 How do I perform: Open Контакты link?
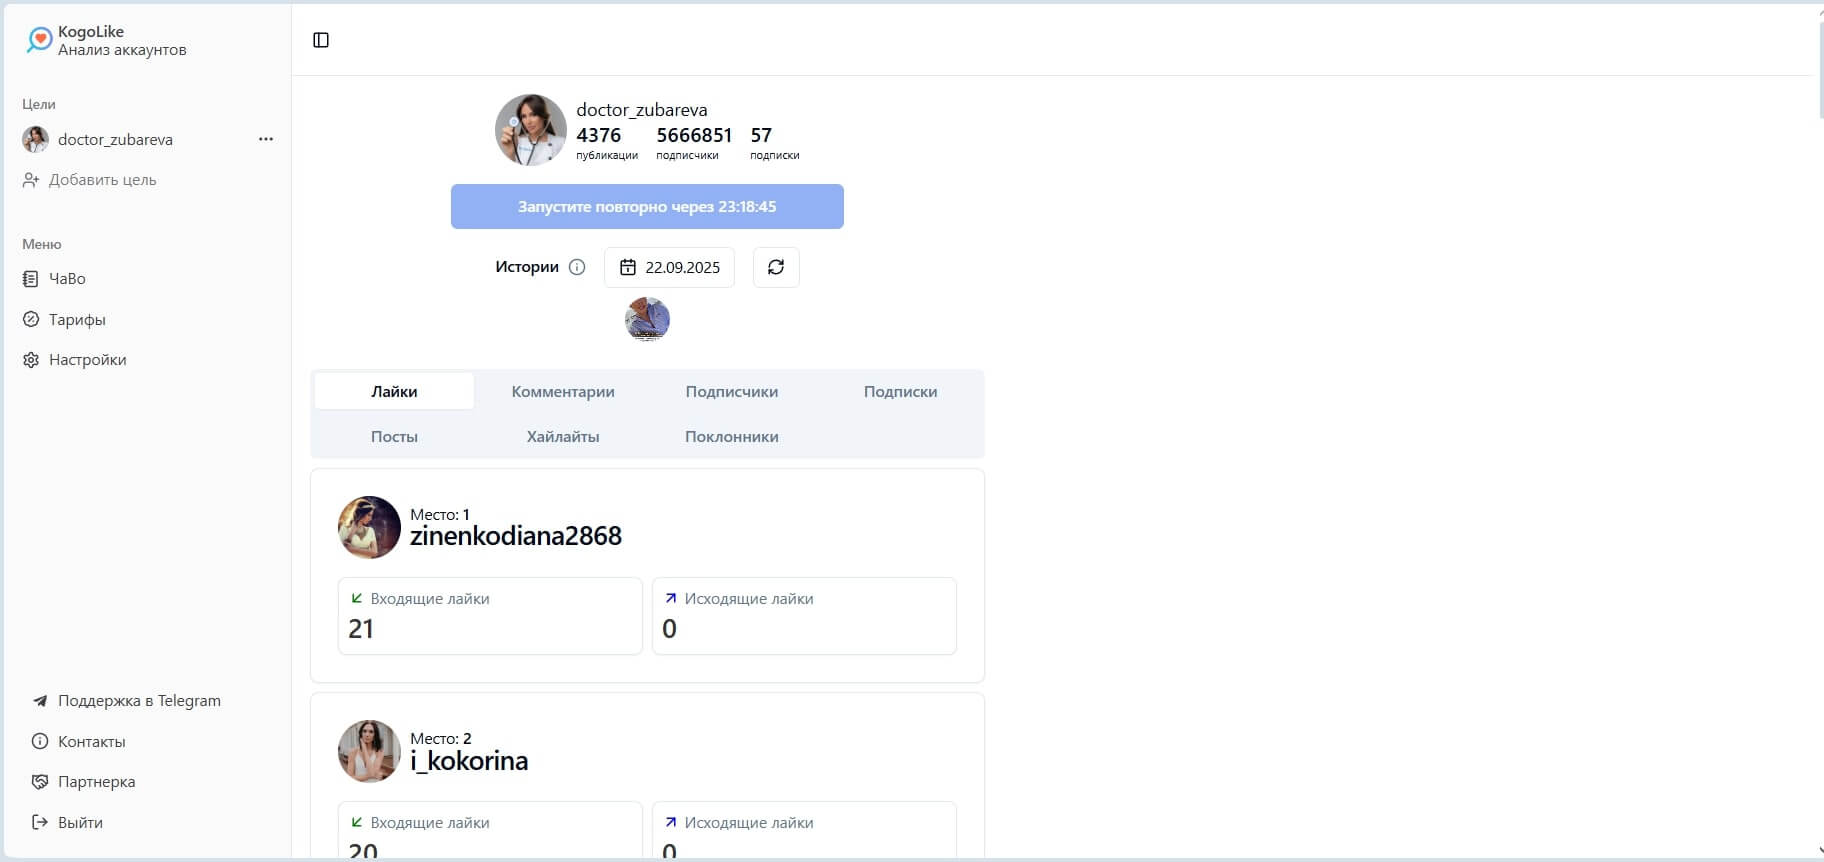[91, 741]
